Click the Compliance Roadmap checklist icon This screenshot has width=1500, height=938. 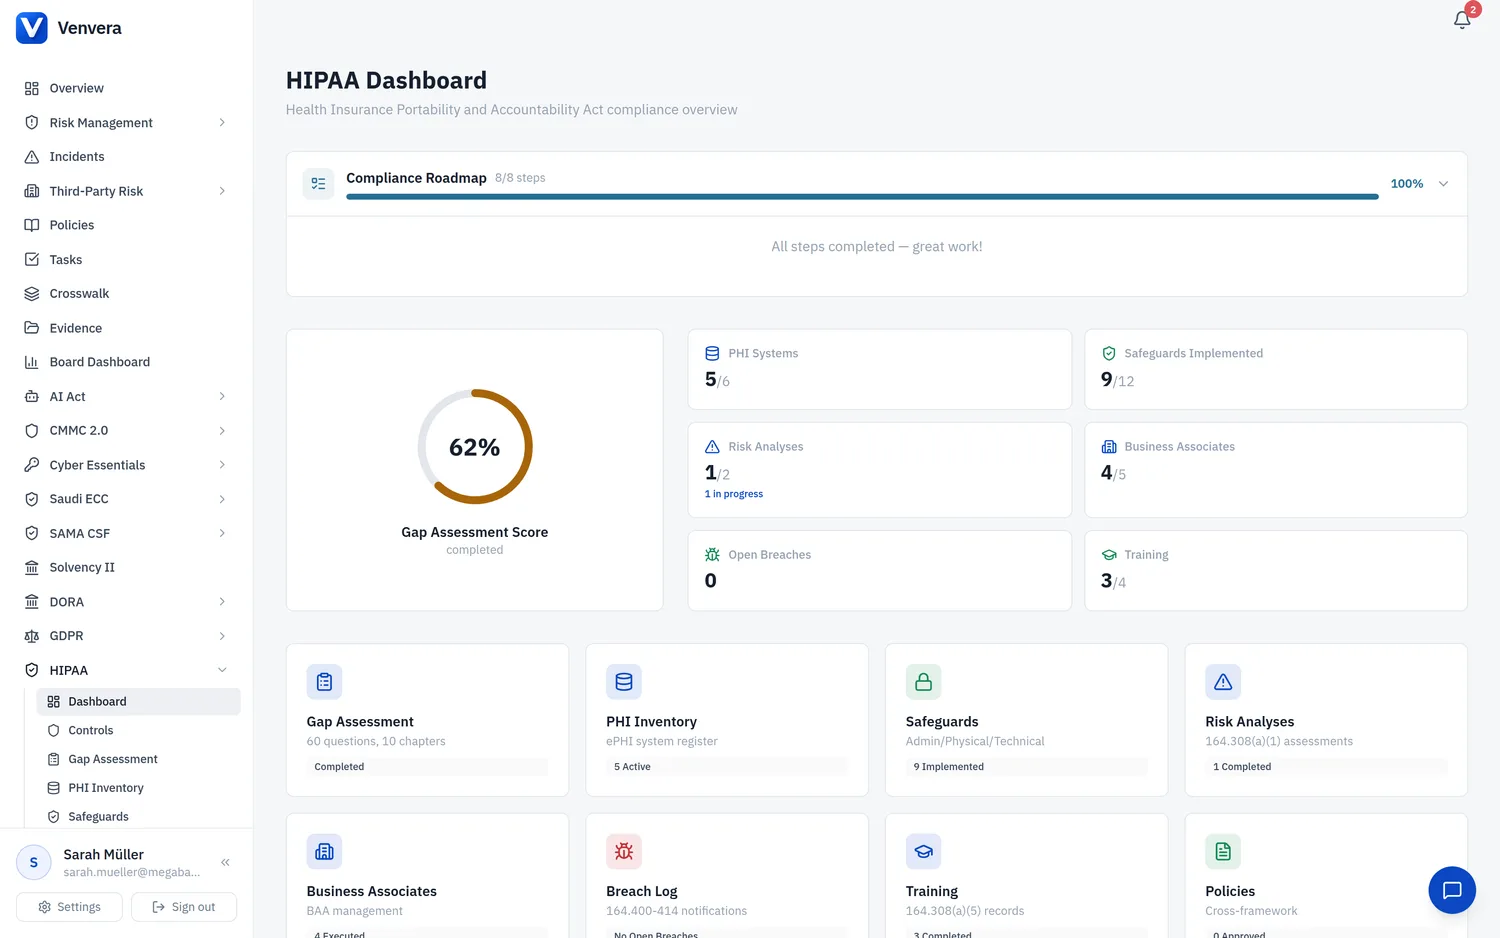tap(318, 183)
